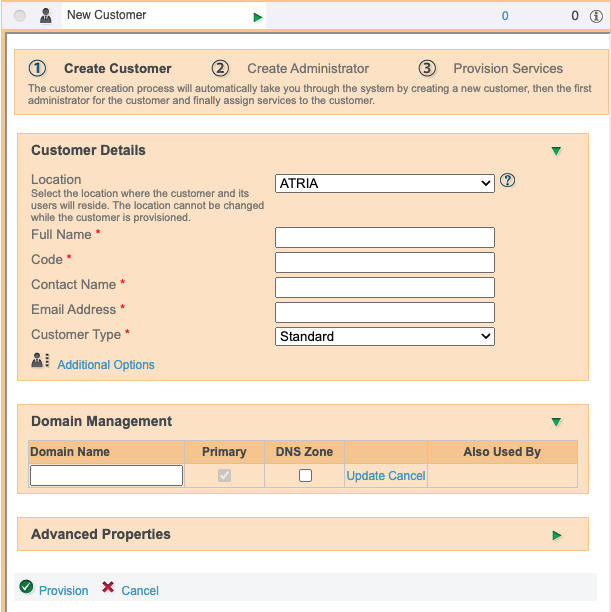The height and width of the screenshot is (612, 611).
Task: Select the radio button in the header row
Action: pos(20,16)
